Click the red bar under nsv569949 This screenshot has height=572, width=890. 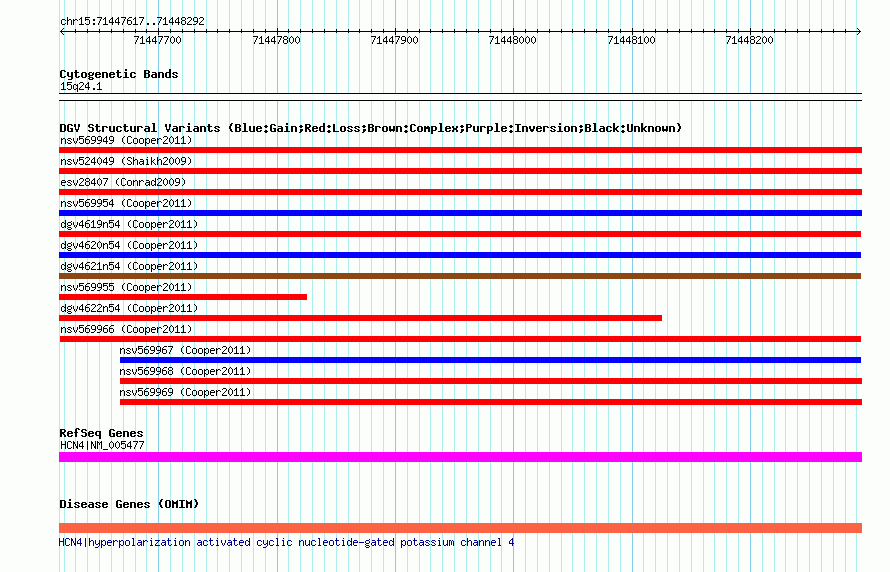[460, 150]
